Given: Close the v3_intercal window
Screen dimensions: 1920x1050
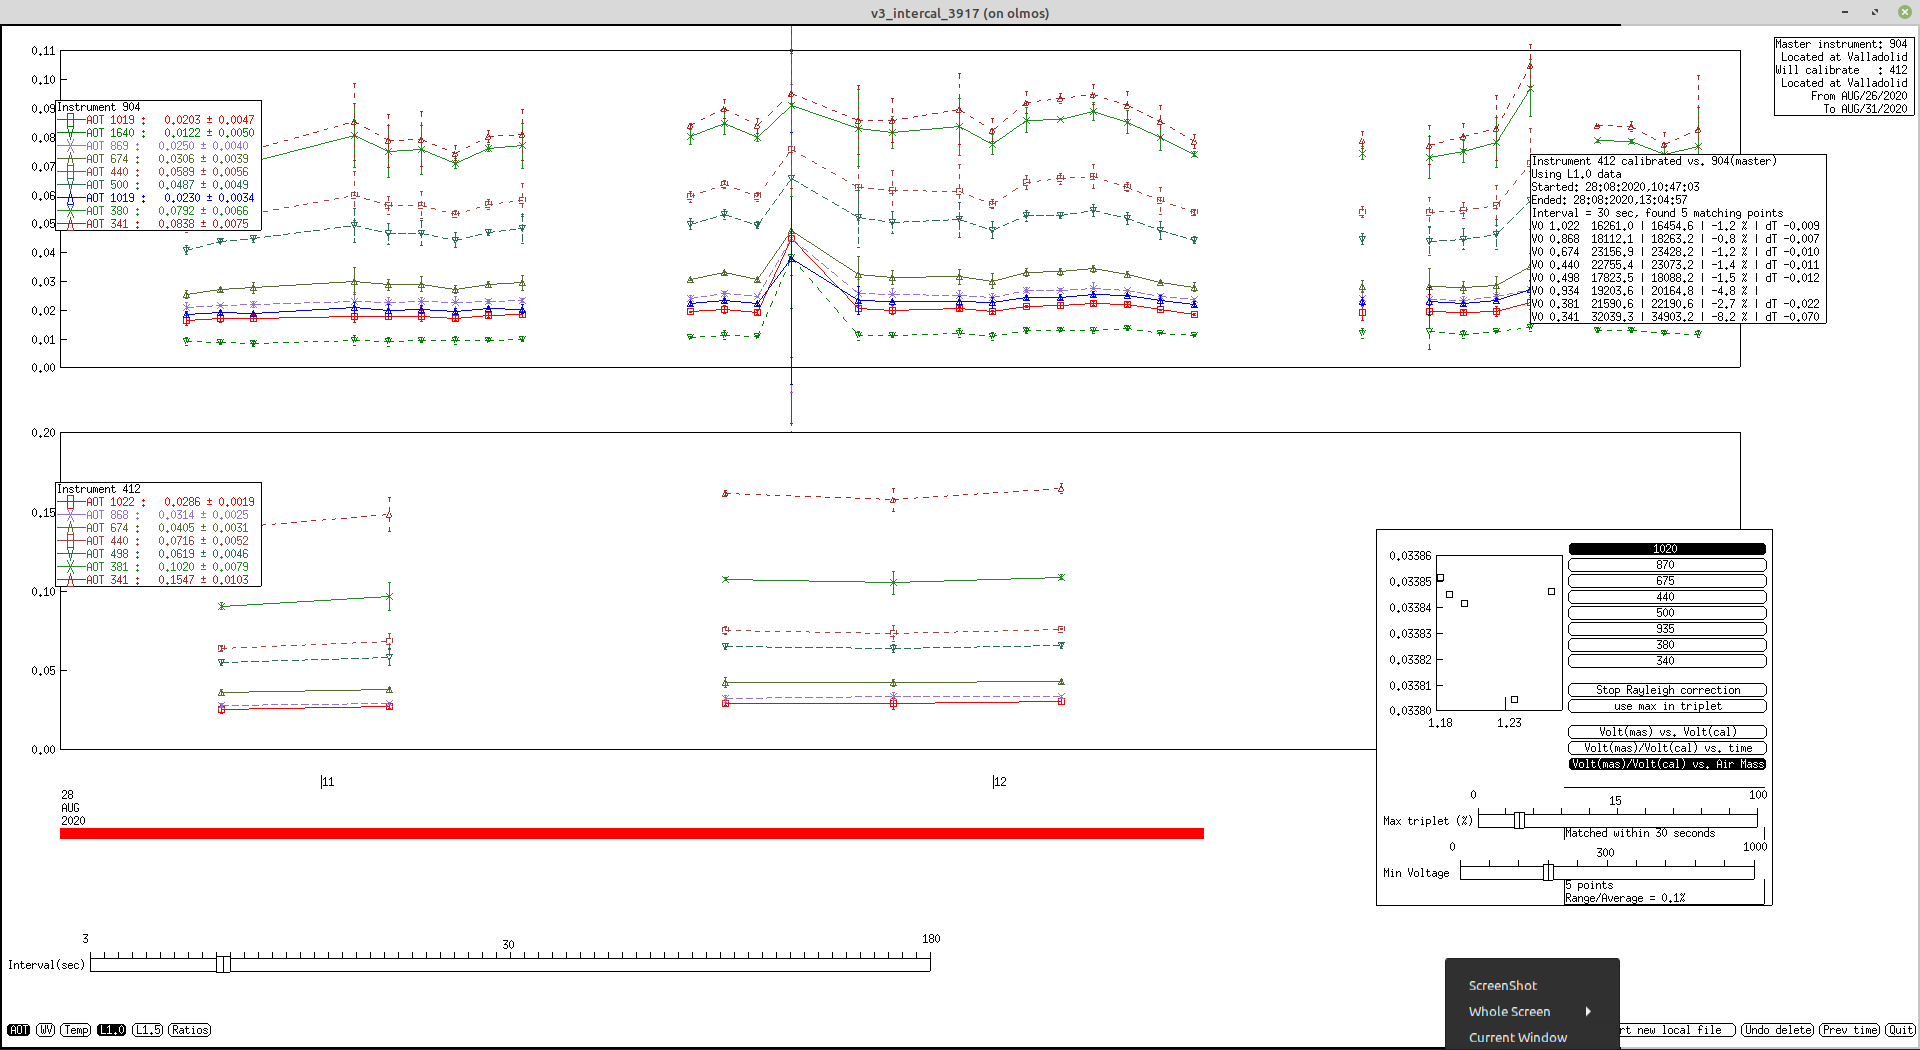Looking at the screenshot, I should pos(1905,12).
